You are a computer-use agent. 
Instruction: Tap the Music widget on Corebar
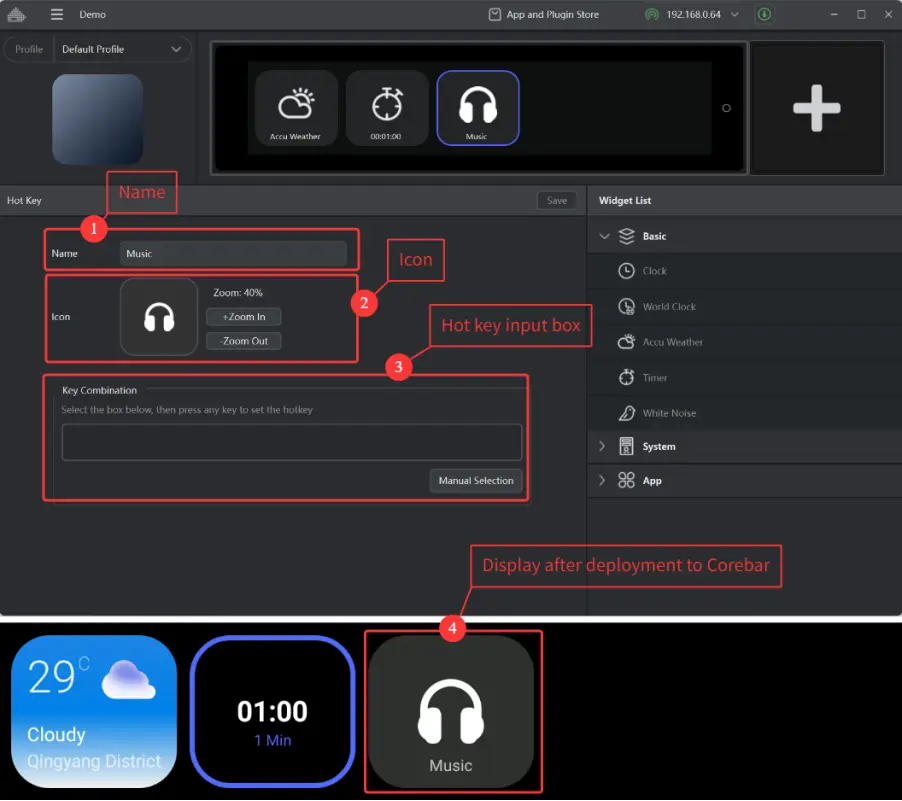click(452, 712)
